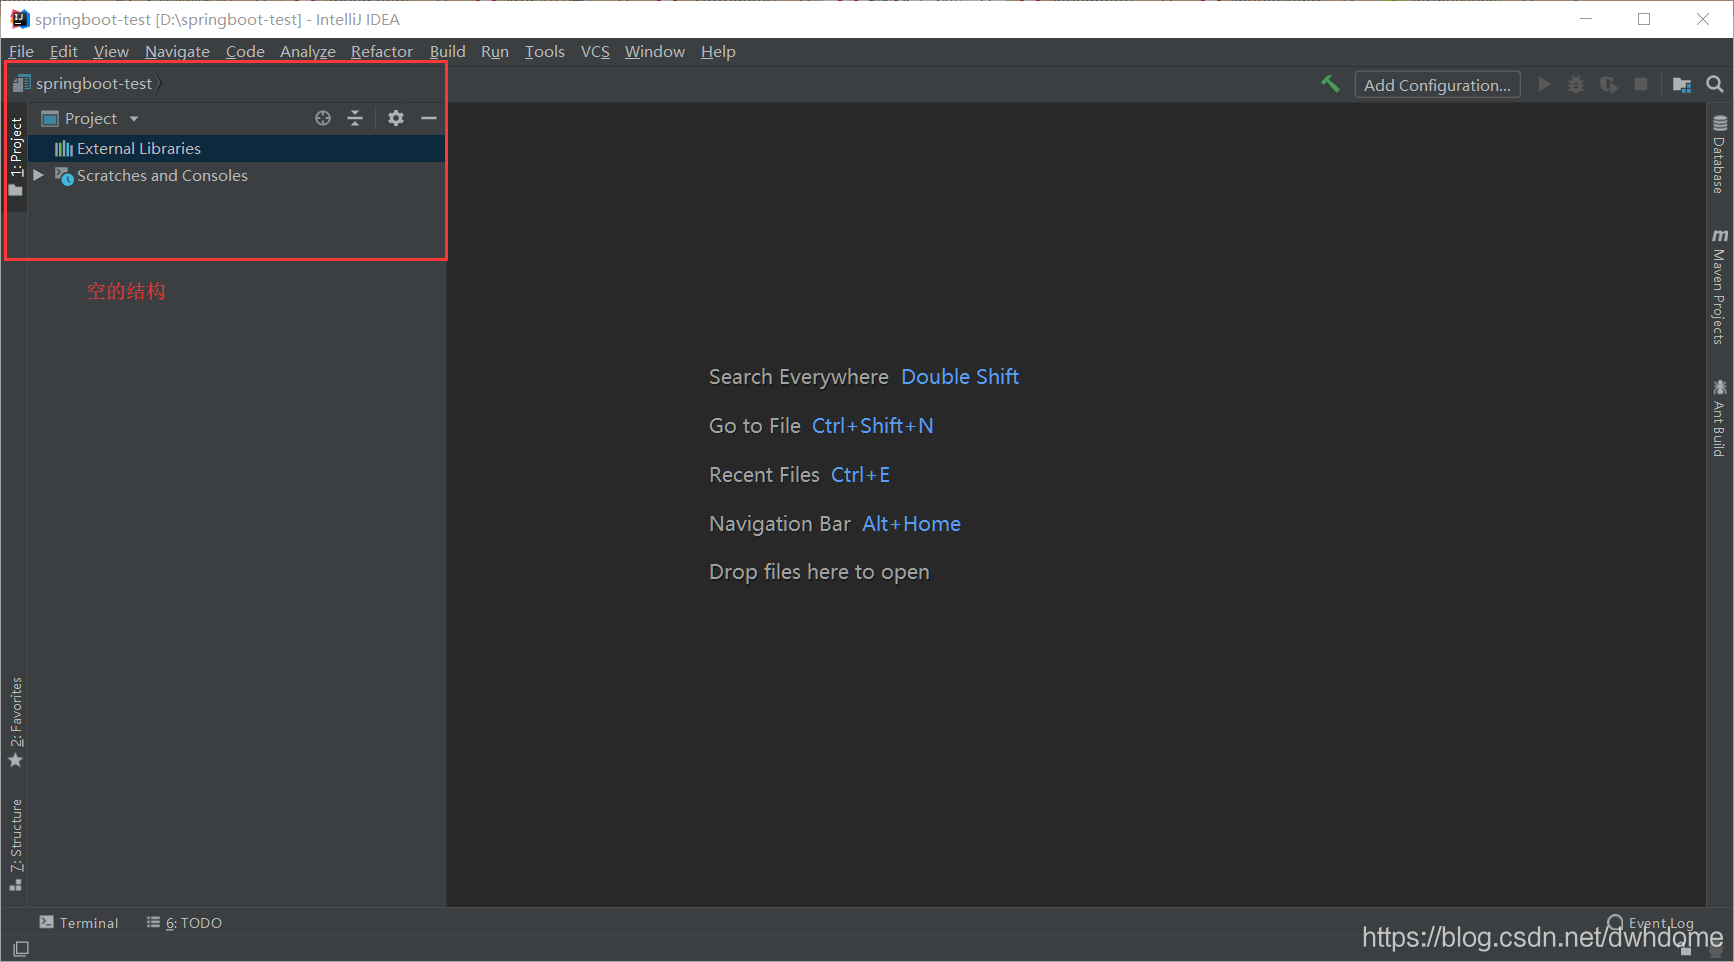Click Add Configuration... button
The image size is (1734, 962).
1437,85
